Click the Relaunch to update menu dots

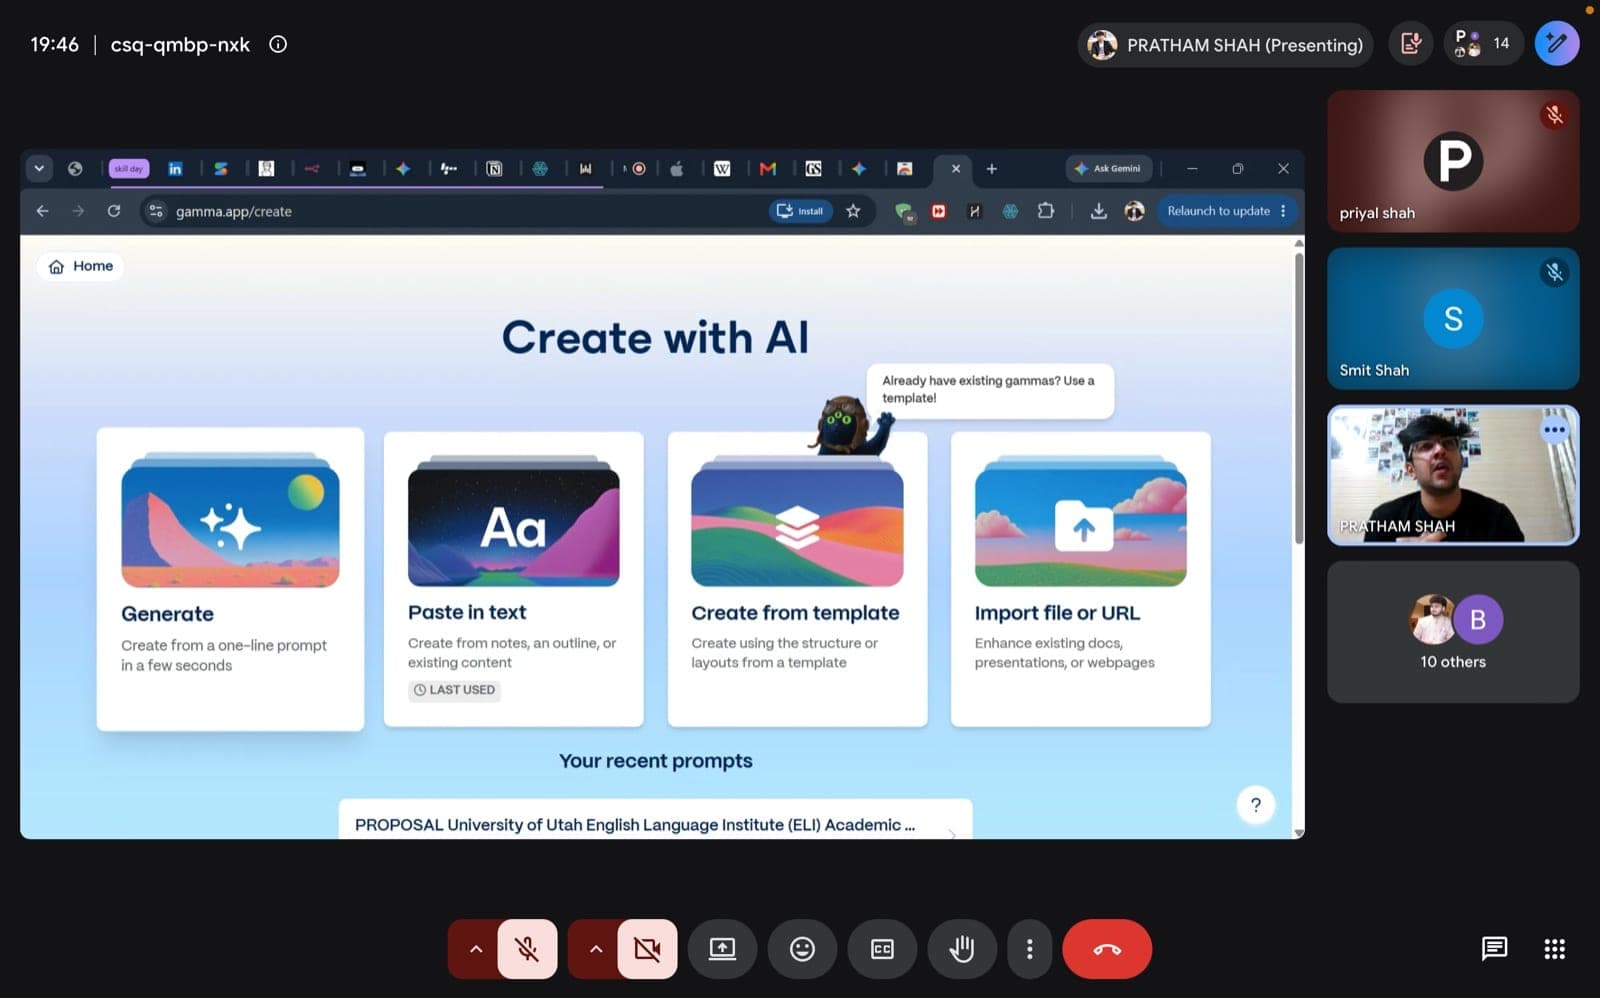coord(1283,211)
